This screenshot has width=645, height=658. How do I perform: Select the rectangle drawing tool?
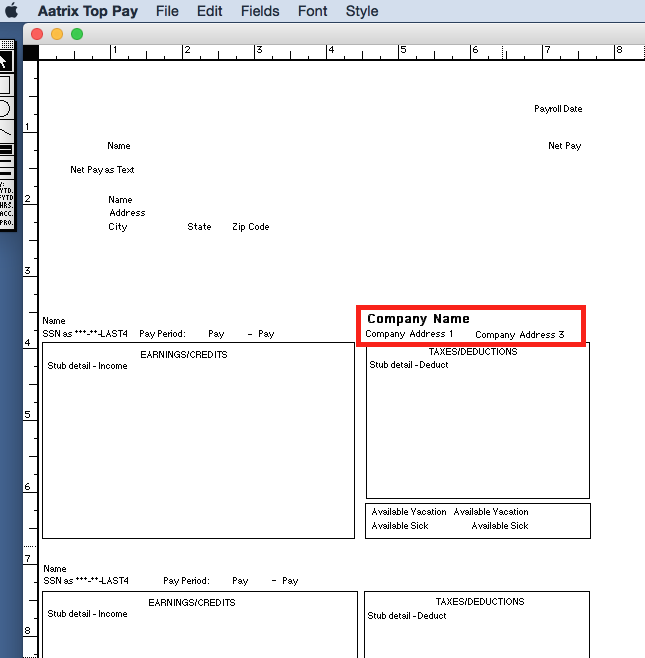[x=6, y=84]
